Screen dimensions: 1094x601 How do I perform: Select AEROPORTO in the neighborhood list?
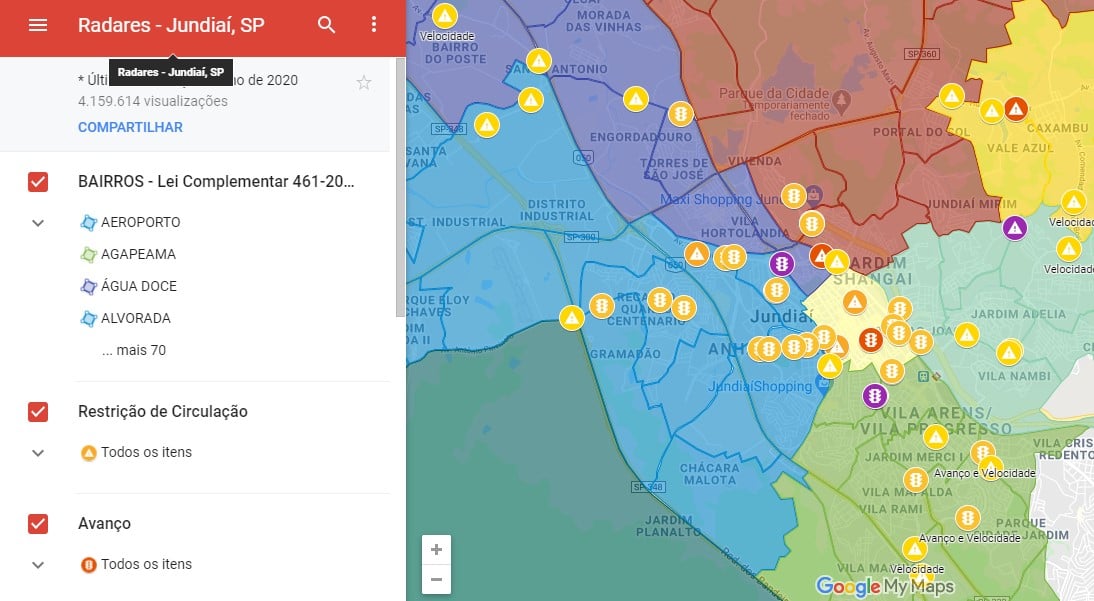[140, 222]
